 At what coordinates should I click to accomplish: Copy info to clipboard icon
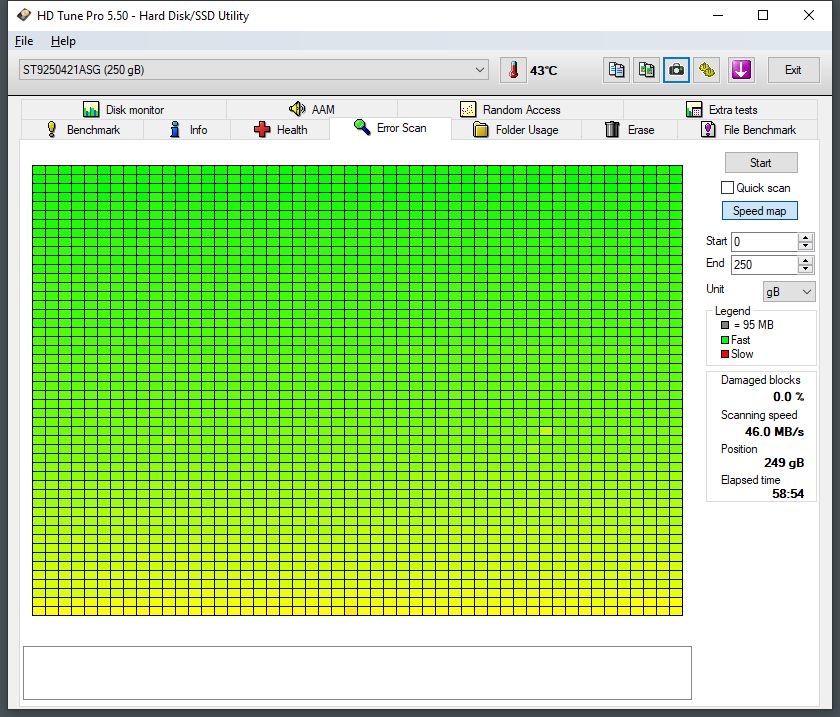(x=616, y=70)
